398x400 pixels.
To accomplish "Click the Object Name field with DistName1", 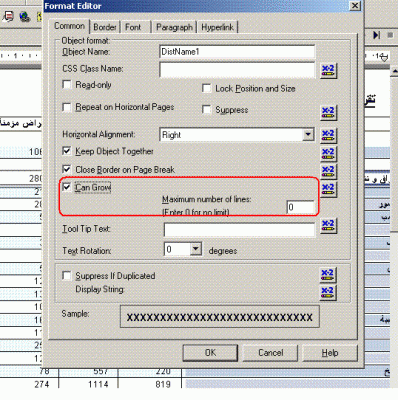I will pos(237,52).
